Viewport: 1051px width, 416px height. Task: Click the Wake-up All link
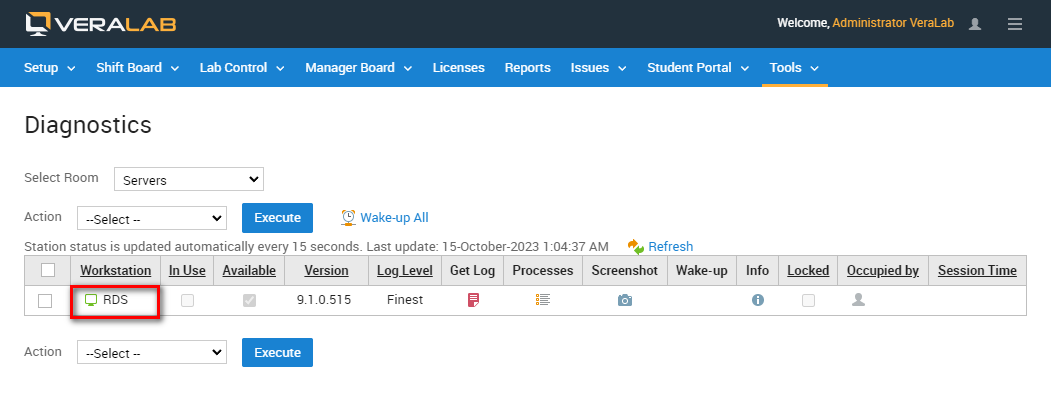click(x=394, y=218)
